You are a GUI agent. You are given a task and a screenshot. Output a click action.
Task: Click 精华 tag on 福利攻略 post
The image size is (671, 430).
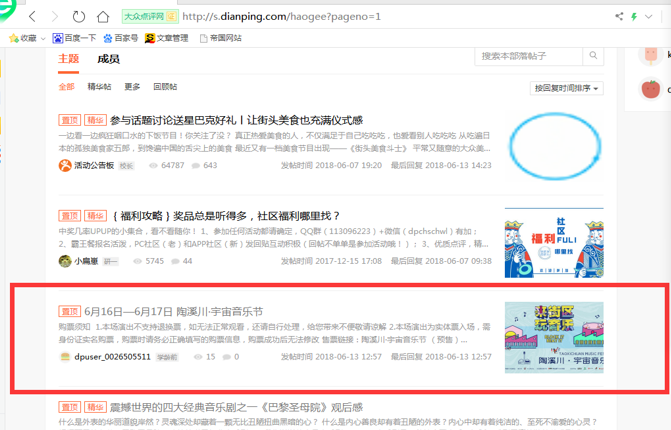95,216
